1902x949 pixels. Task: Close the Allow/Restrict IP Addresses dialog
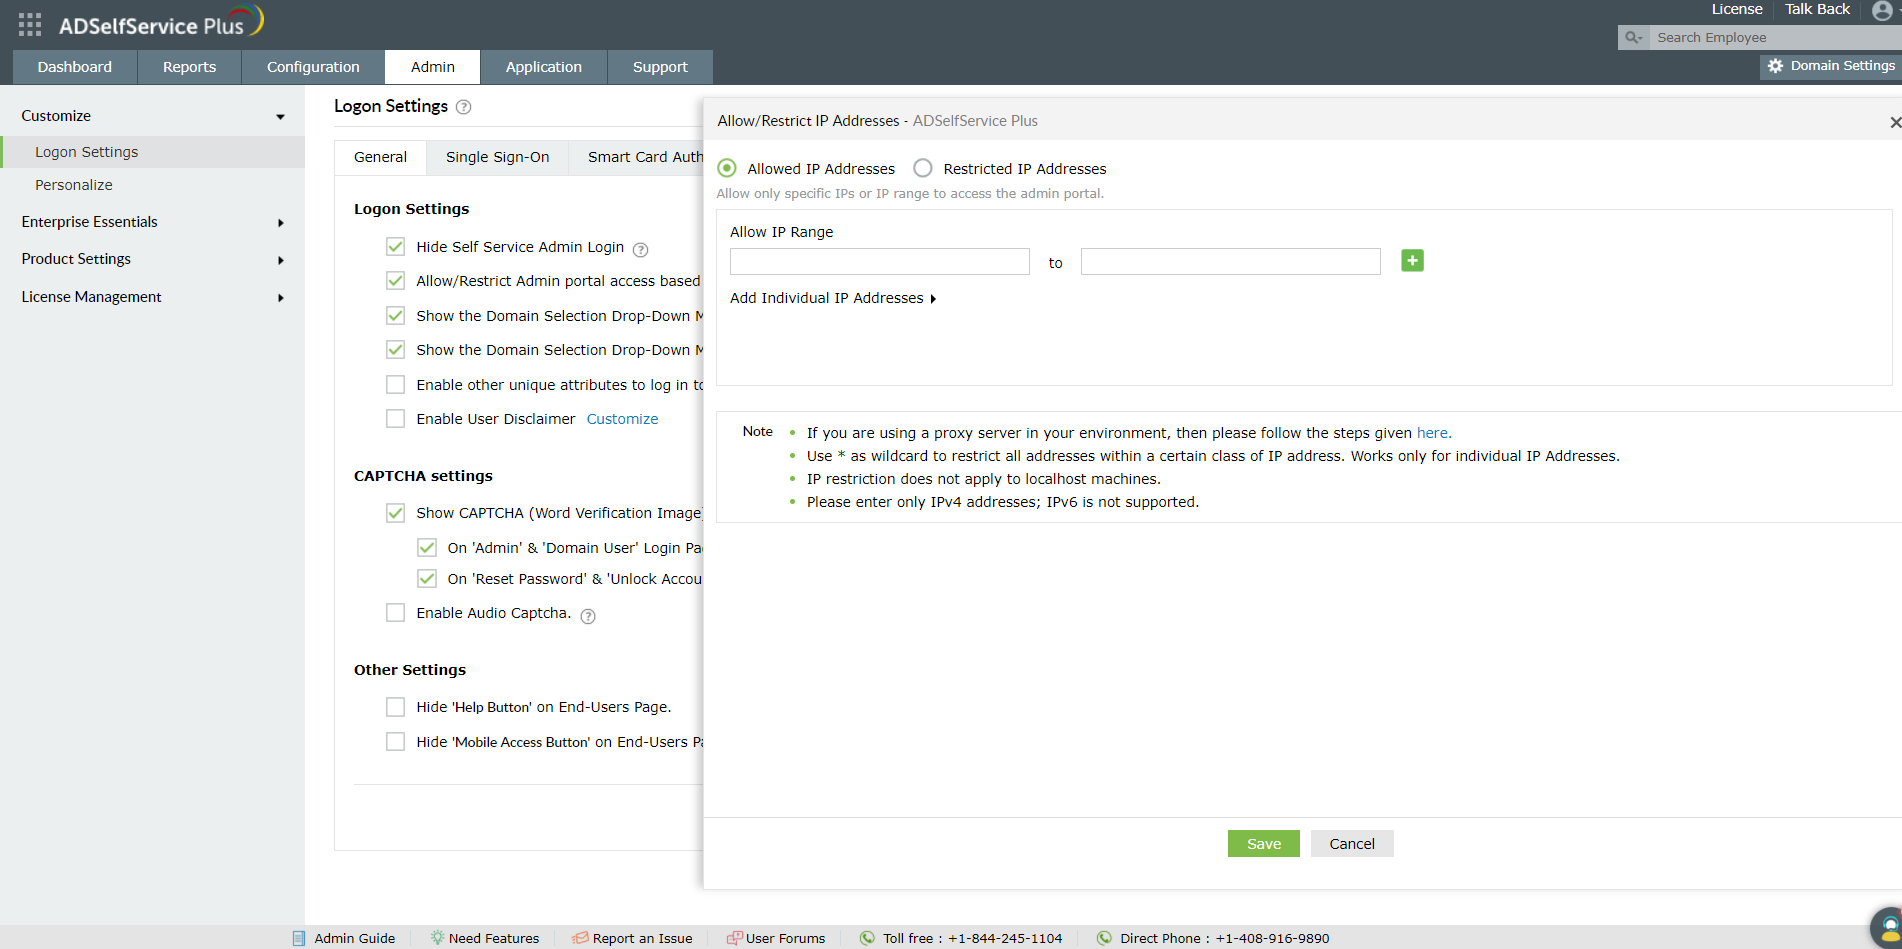[x=1894, y=122]
